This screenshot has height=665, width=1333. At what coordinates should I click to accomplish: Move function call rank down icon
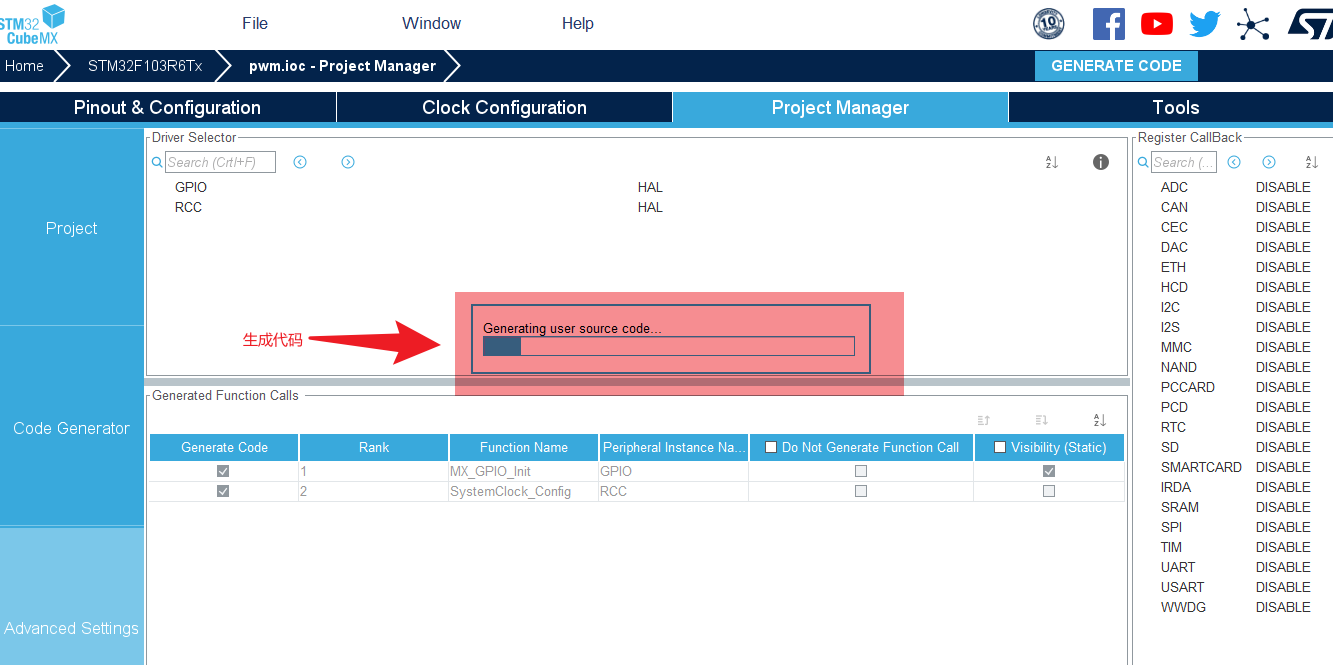[1041, 420]
